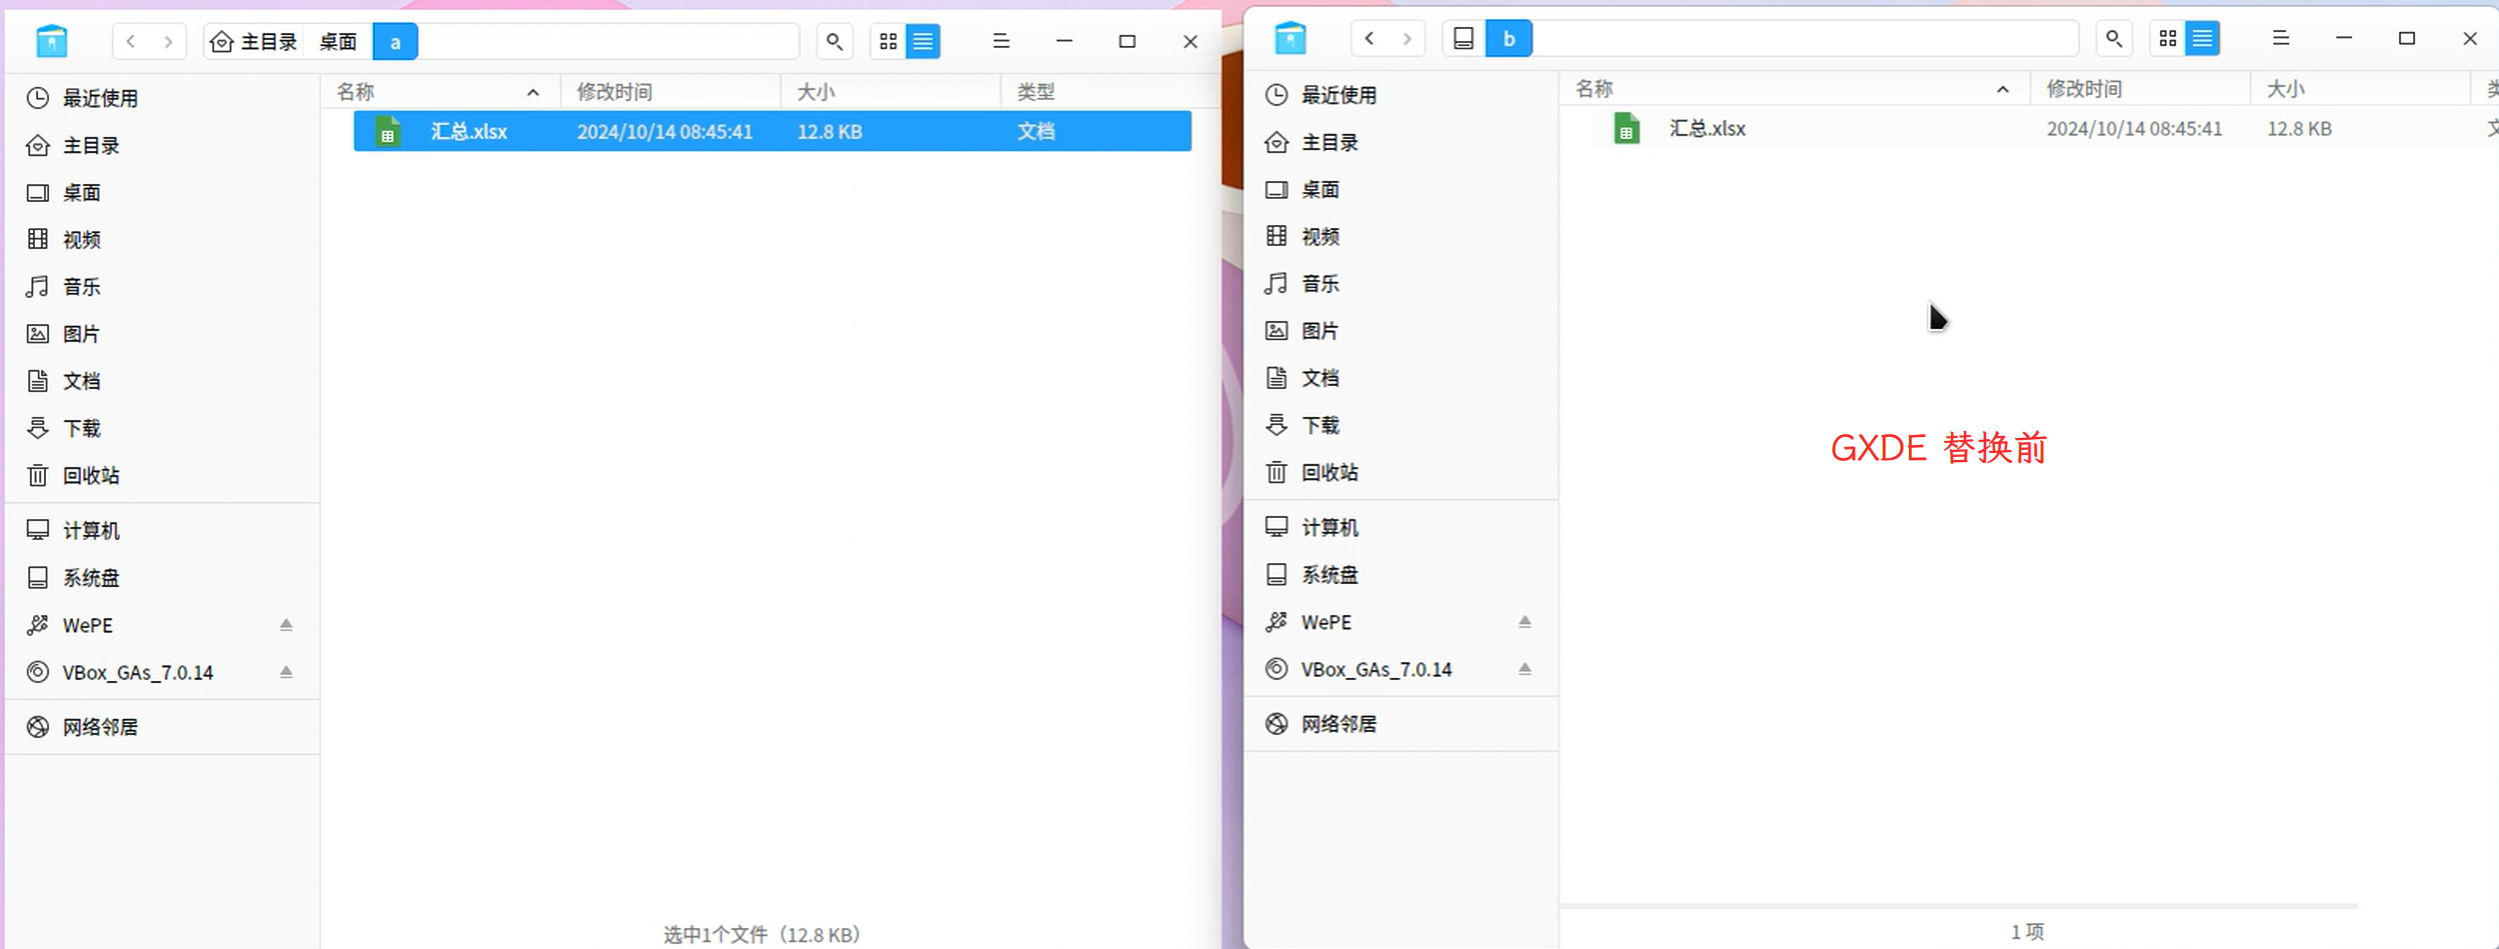Eject WePE in the right window sidebar
The image size is (2499, 949).
pos(1525,622)
